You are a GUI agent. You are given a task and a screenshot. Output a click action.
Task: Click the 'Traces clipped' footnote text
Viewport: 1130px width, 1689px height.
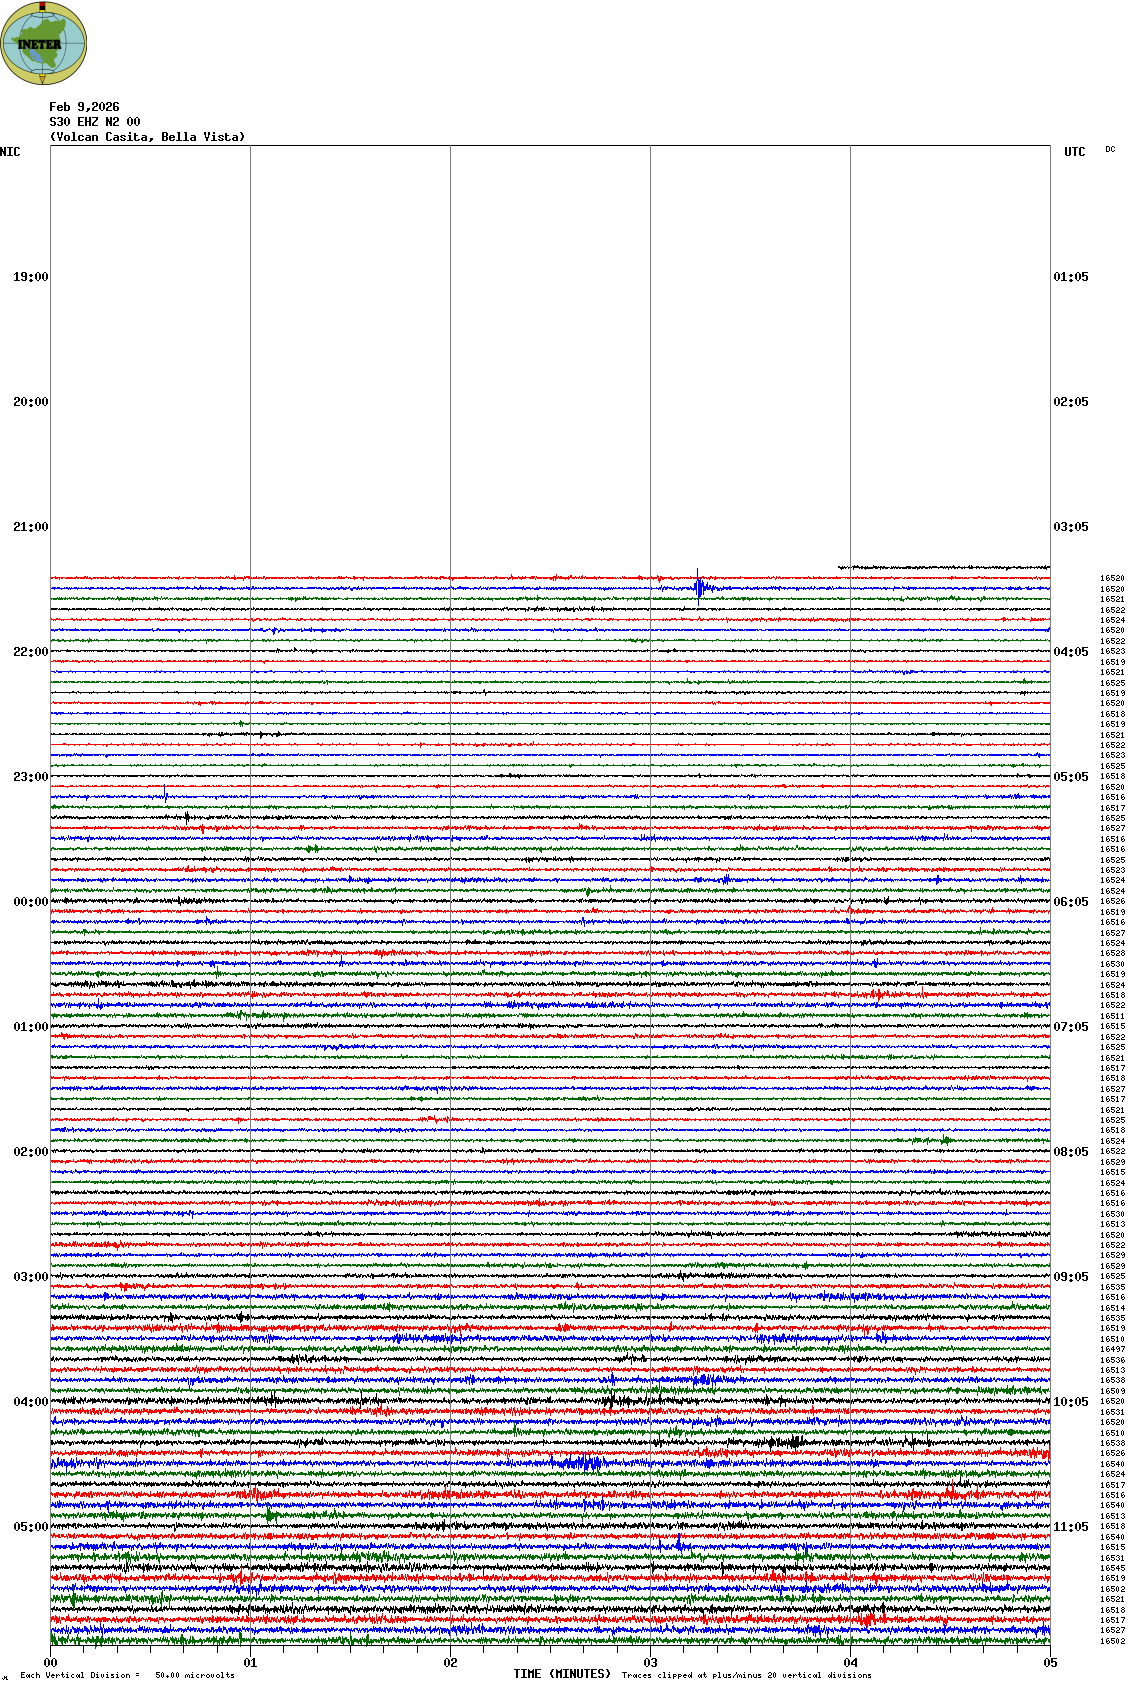pos(746,1675)
